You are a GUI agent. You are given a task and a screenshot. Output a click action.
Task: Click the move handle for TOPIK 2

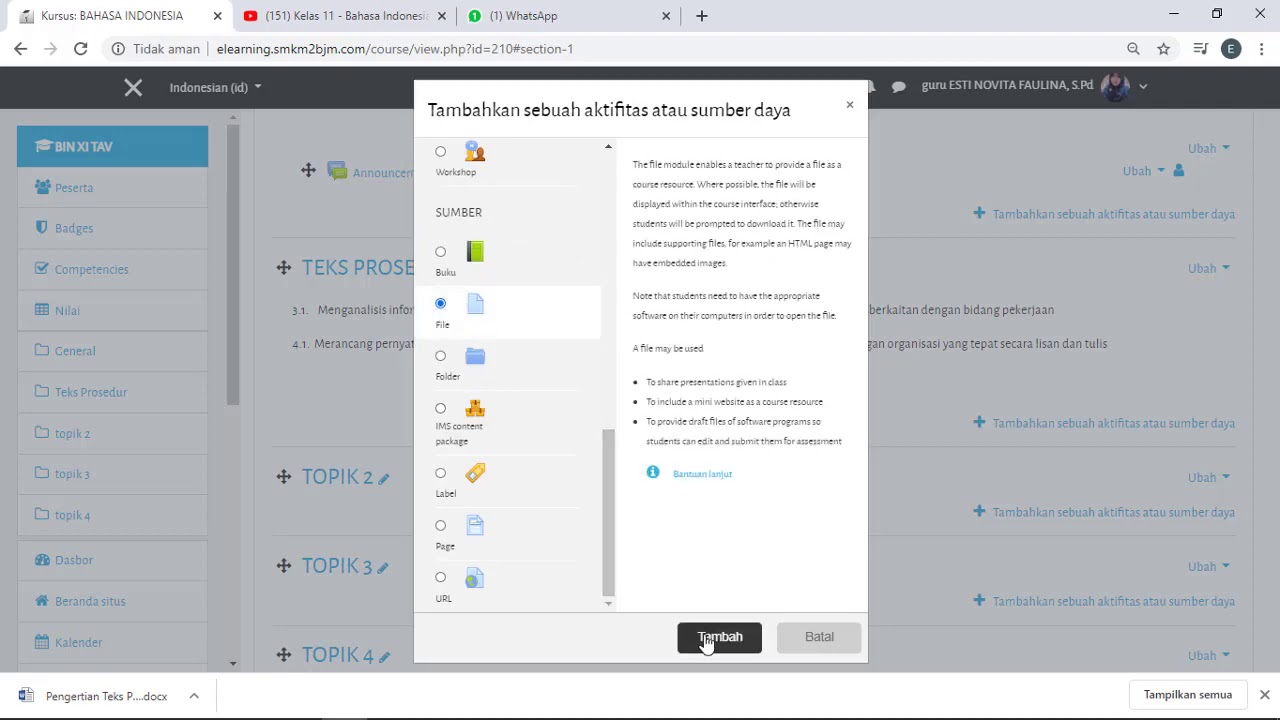pos(284,477)
